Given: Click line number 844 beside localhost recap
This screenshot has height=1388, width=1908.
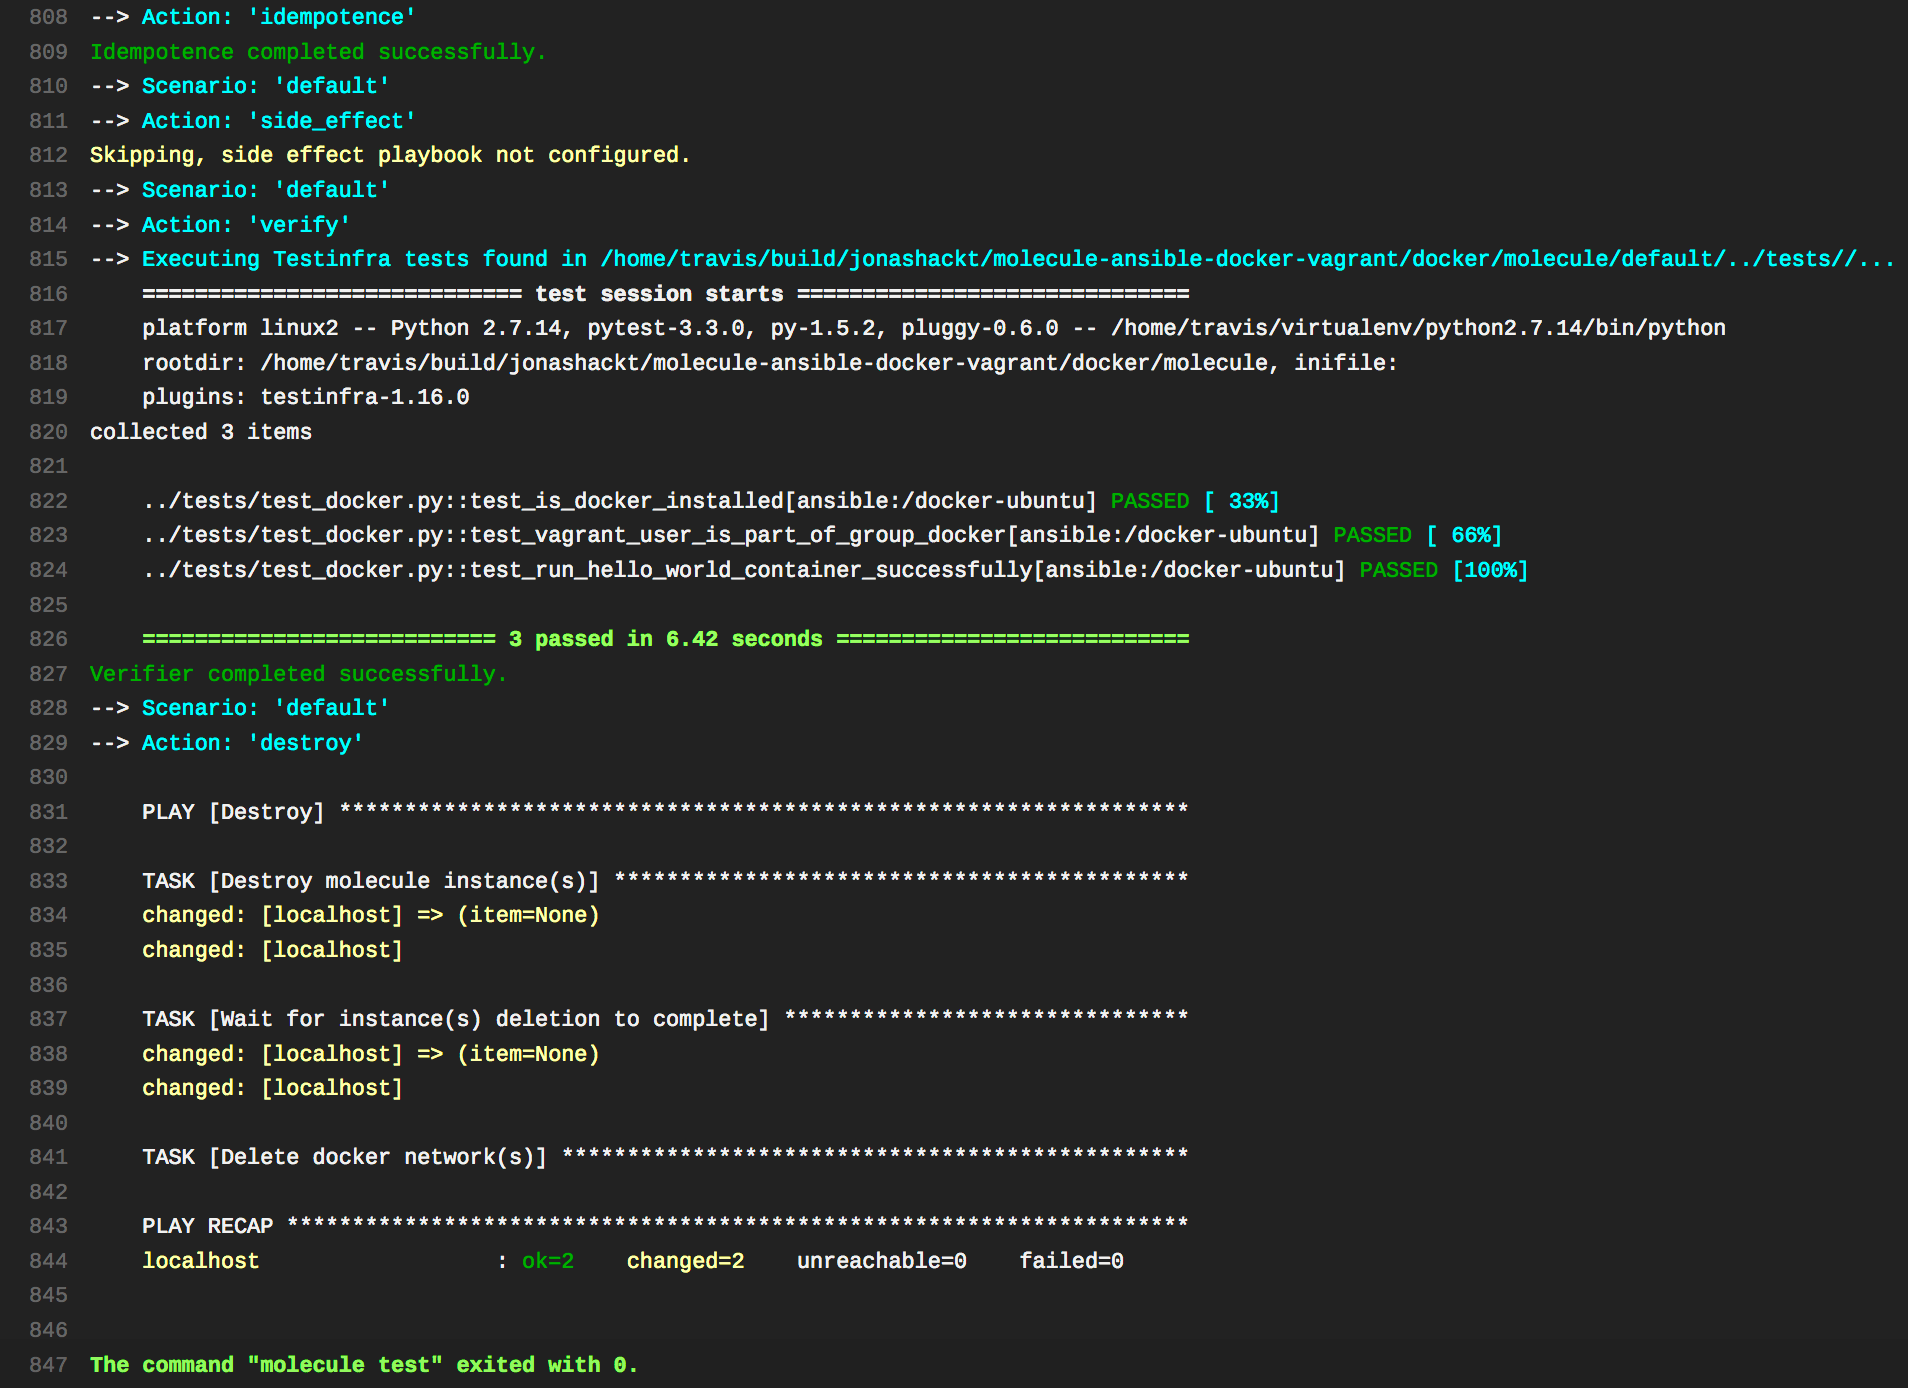Looking at the screenshot, I should tap(48, 1261).
